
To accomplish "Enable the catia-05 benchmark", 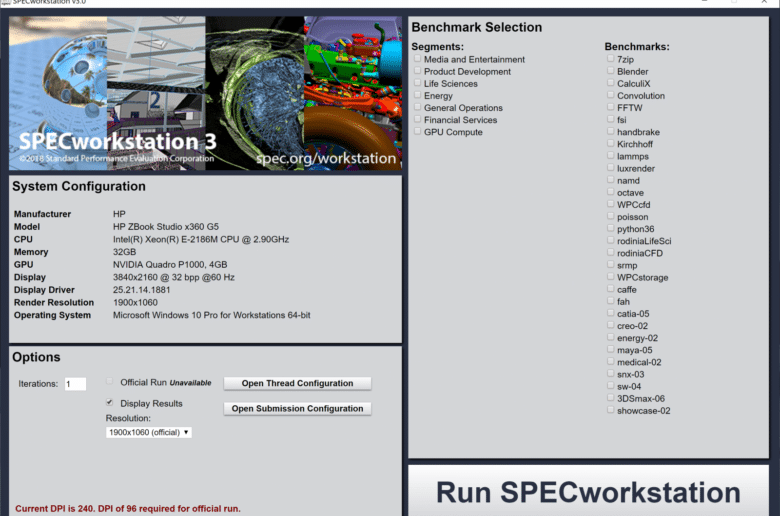I will 610,313.
